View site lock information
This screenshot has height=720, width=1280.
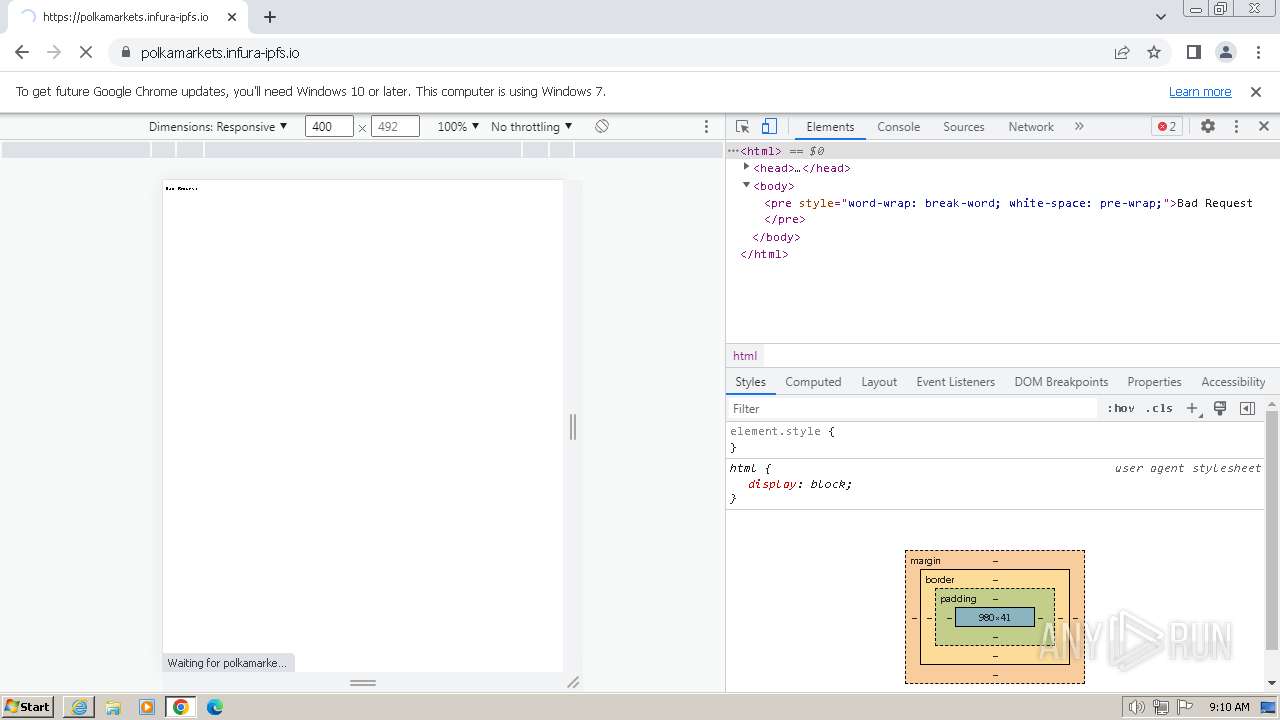click(125, 52)
